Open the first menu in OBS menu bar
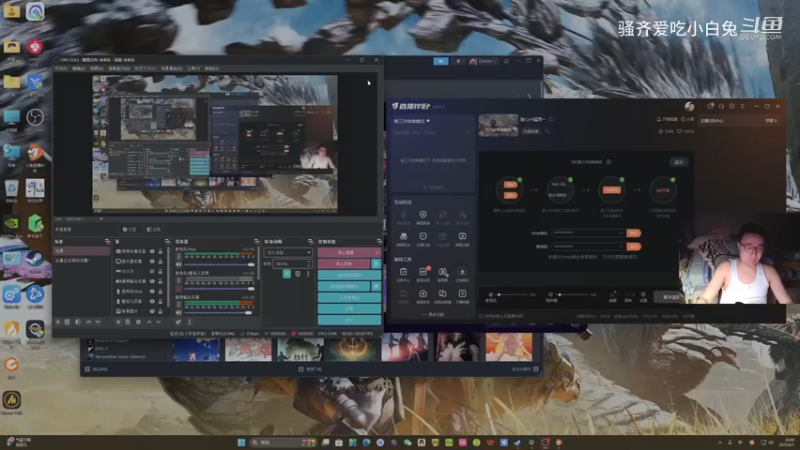 tap(61, 68)
